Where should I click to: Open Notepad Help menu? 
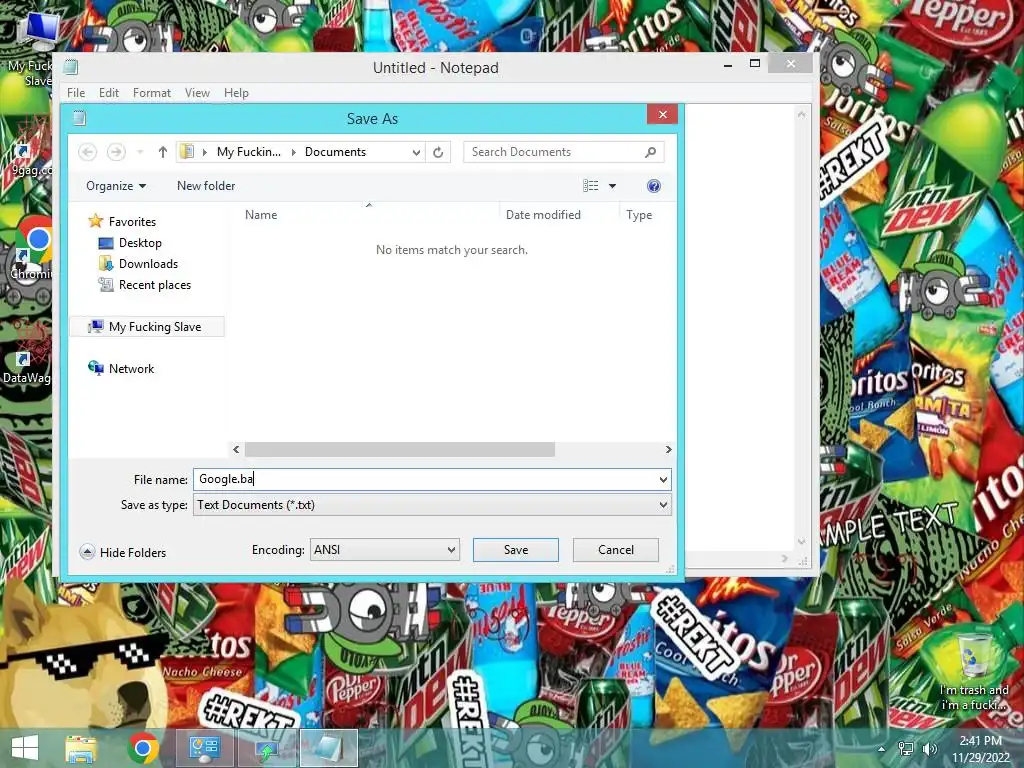tap(236, 93)
